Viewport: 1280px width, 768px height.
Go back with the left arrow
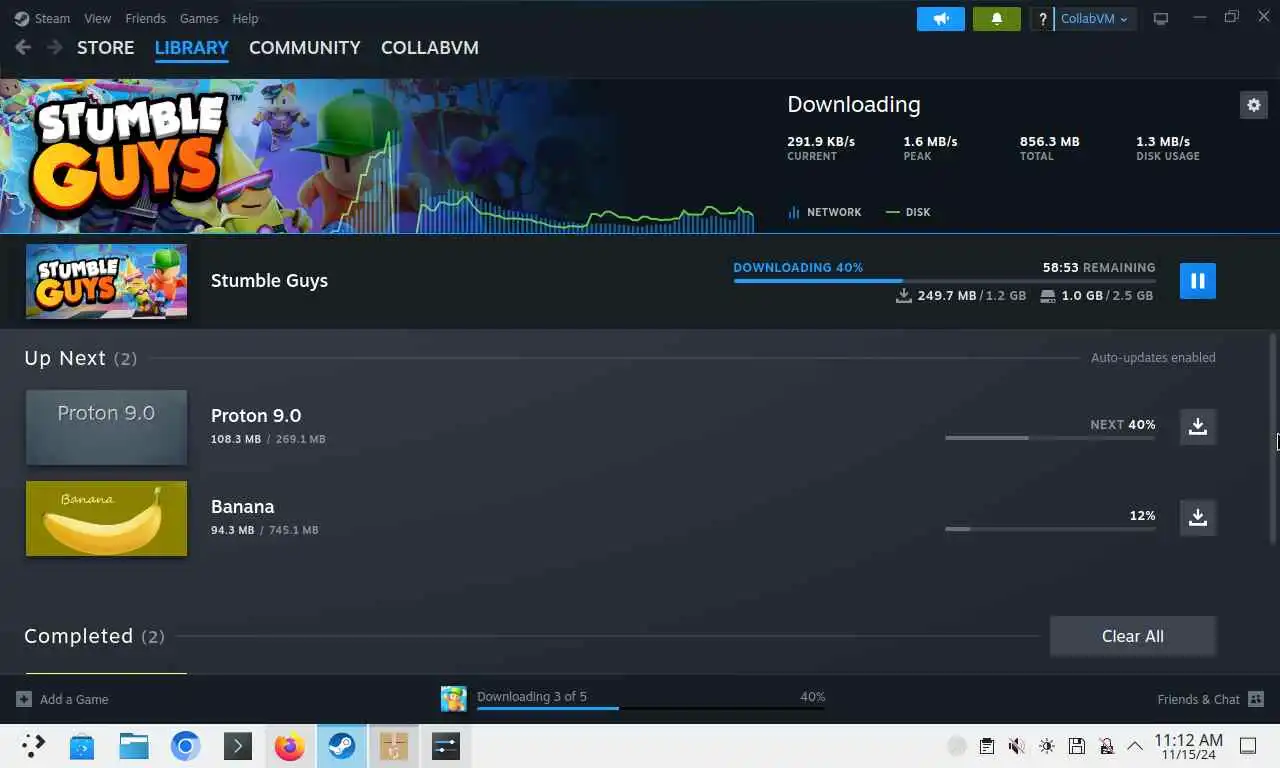23,48
